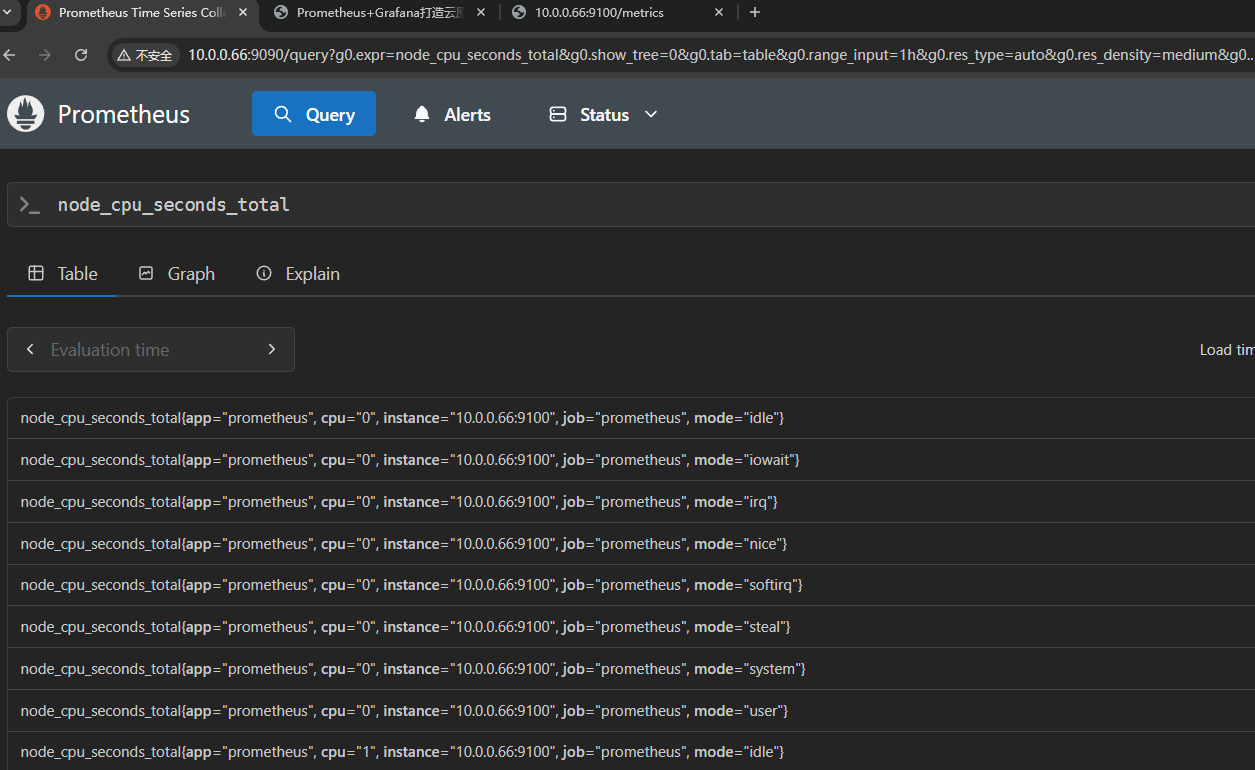
Task: Open the Alerts page
Action: point(452,114)
